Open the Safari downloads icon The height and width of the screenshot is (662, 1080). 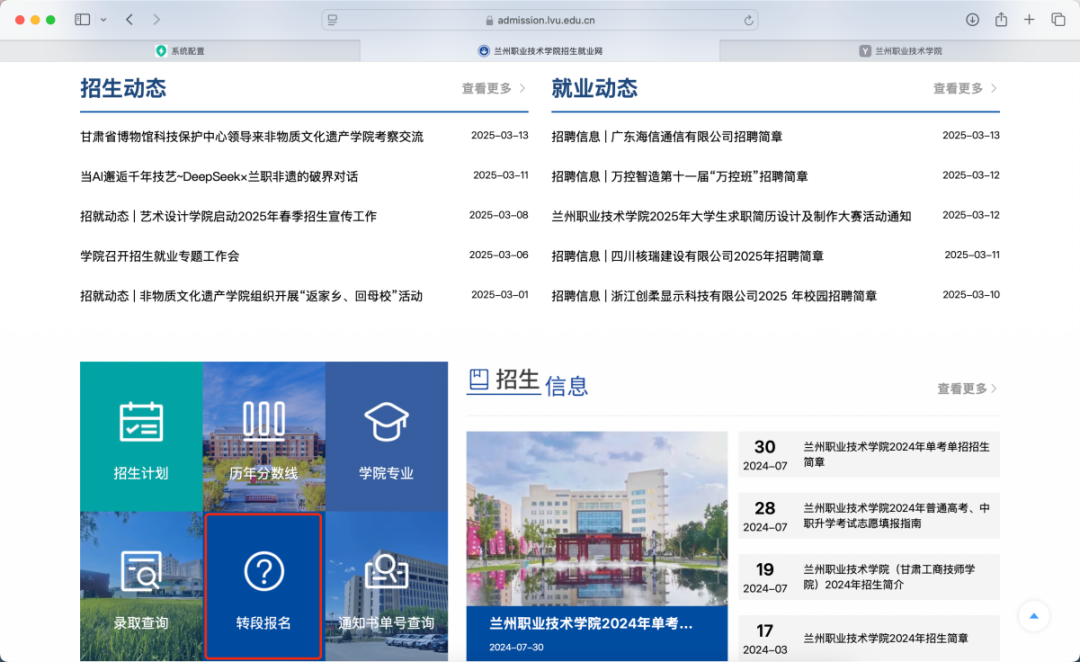[972, 20]
